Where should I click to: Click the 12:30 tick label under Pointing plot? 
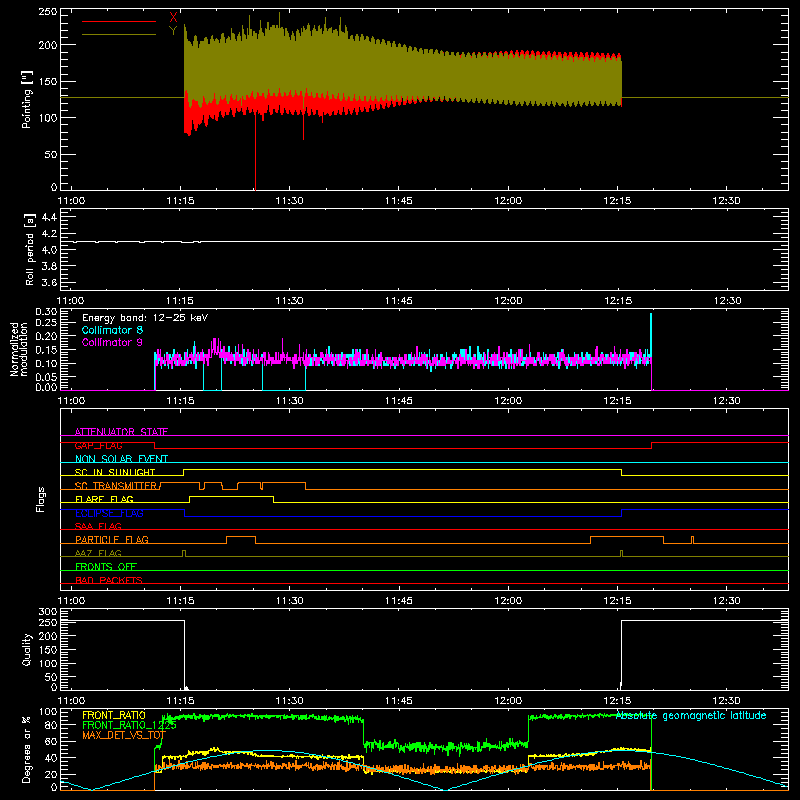[x=727, y=201]
